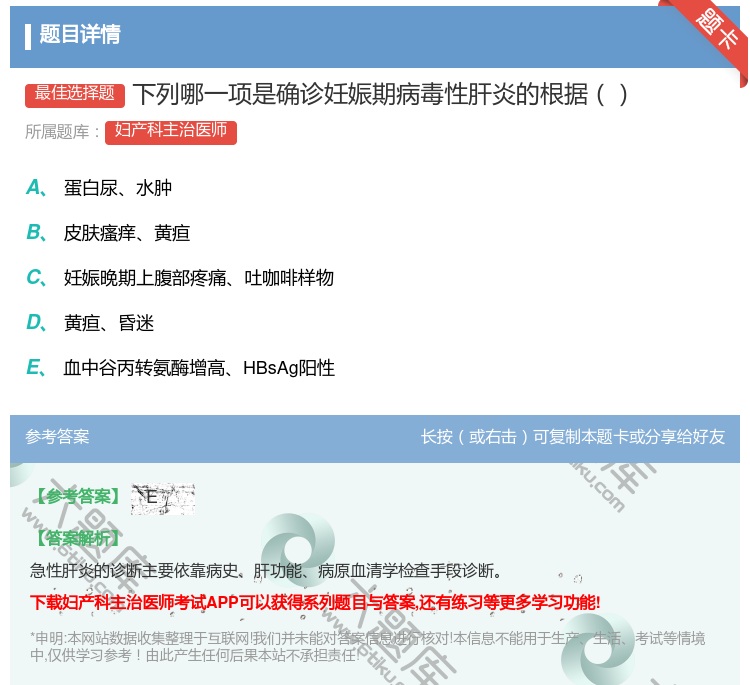Select option B 皮肤瘙痒、黄疸

click(108, 232)
